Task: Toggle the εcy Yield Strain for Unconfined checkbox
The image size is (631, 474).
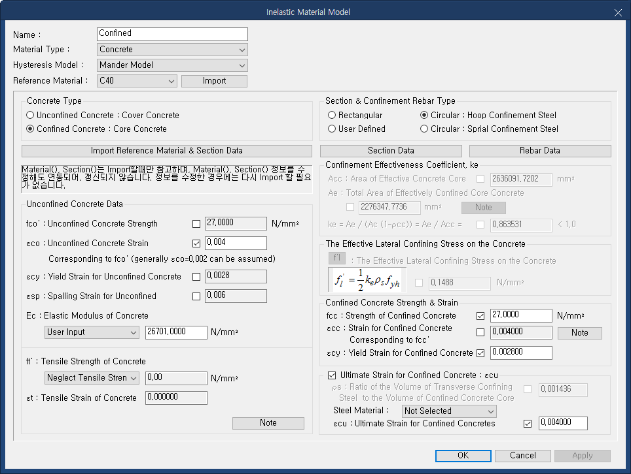Action: pos(196,277)
